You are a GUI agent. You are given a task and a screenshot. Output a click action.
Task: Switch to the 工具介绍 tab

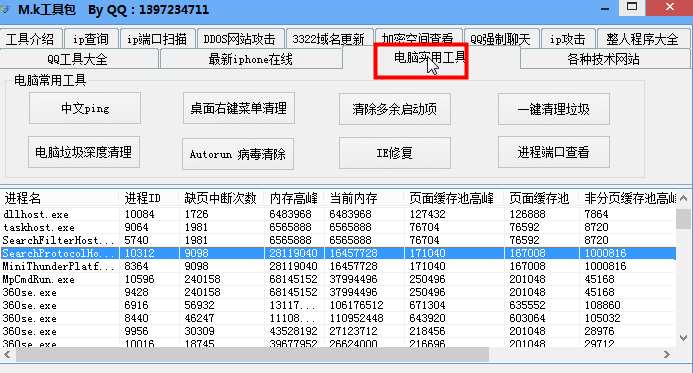point(31,38)
